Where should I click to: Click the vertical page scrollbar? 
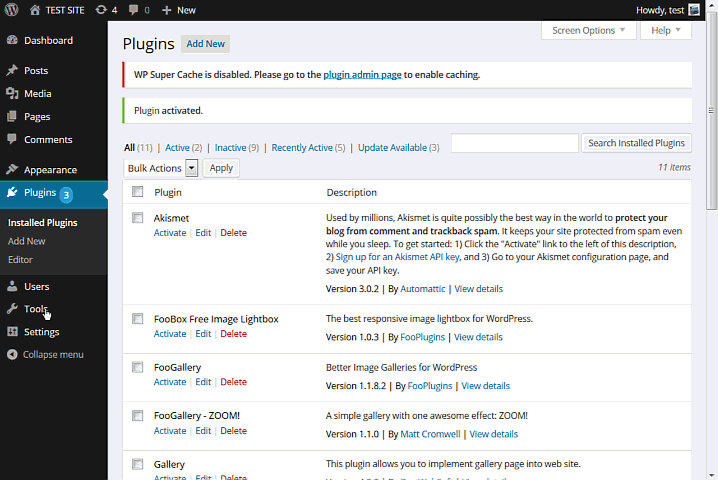(x=711, y=110)
